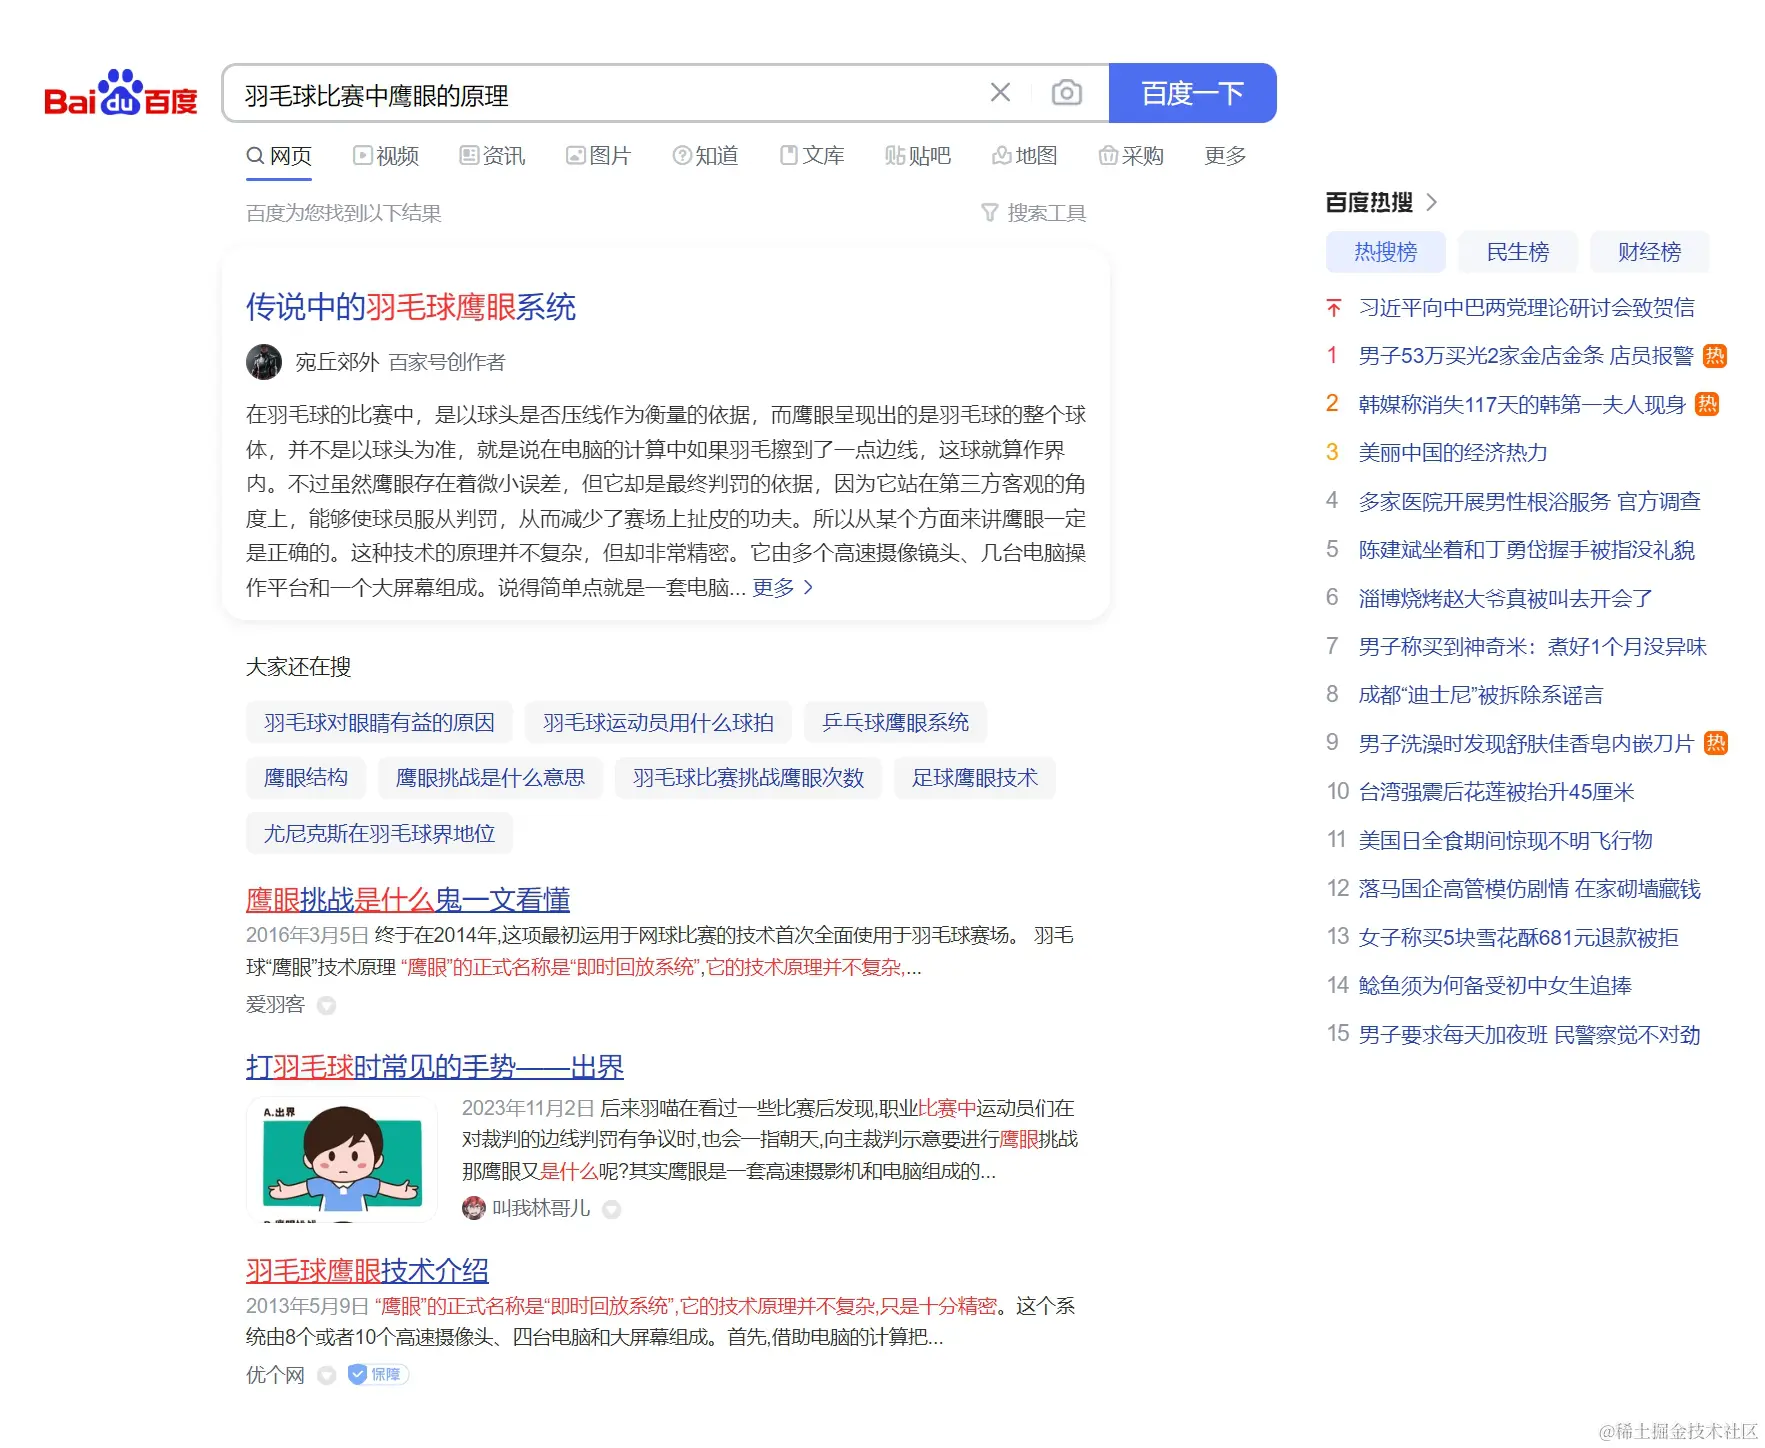Click the Baidu logo
Screen dimensions: 1765x1448
point(121,93)
